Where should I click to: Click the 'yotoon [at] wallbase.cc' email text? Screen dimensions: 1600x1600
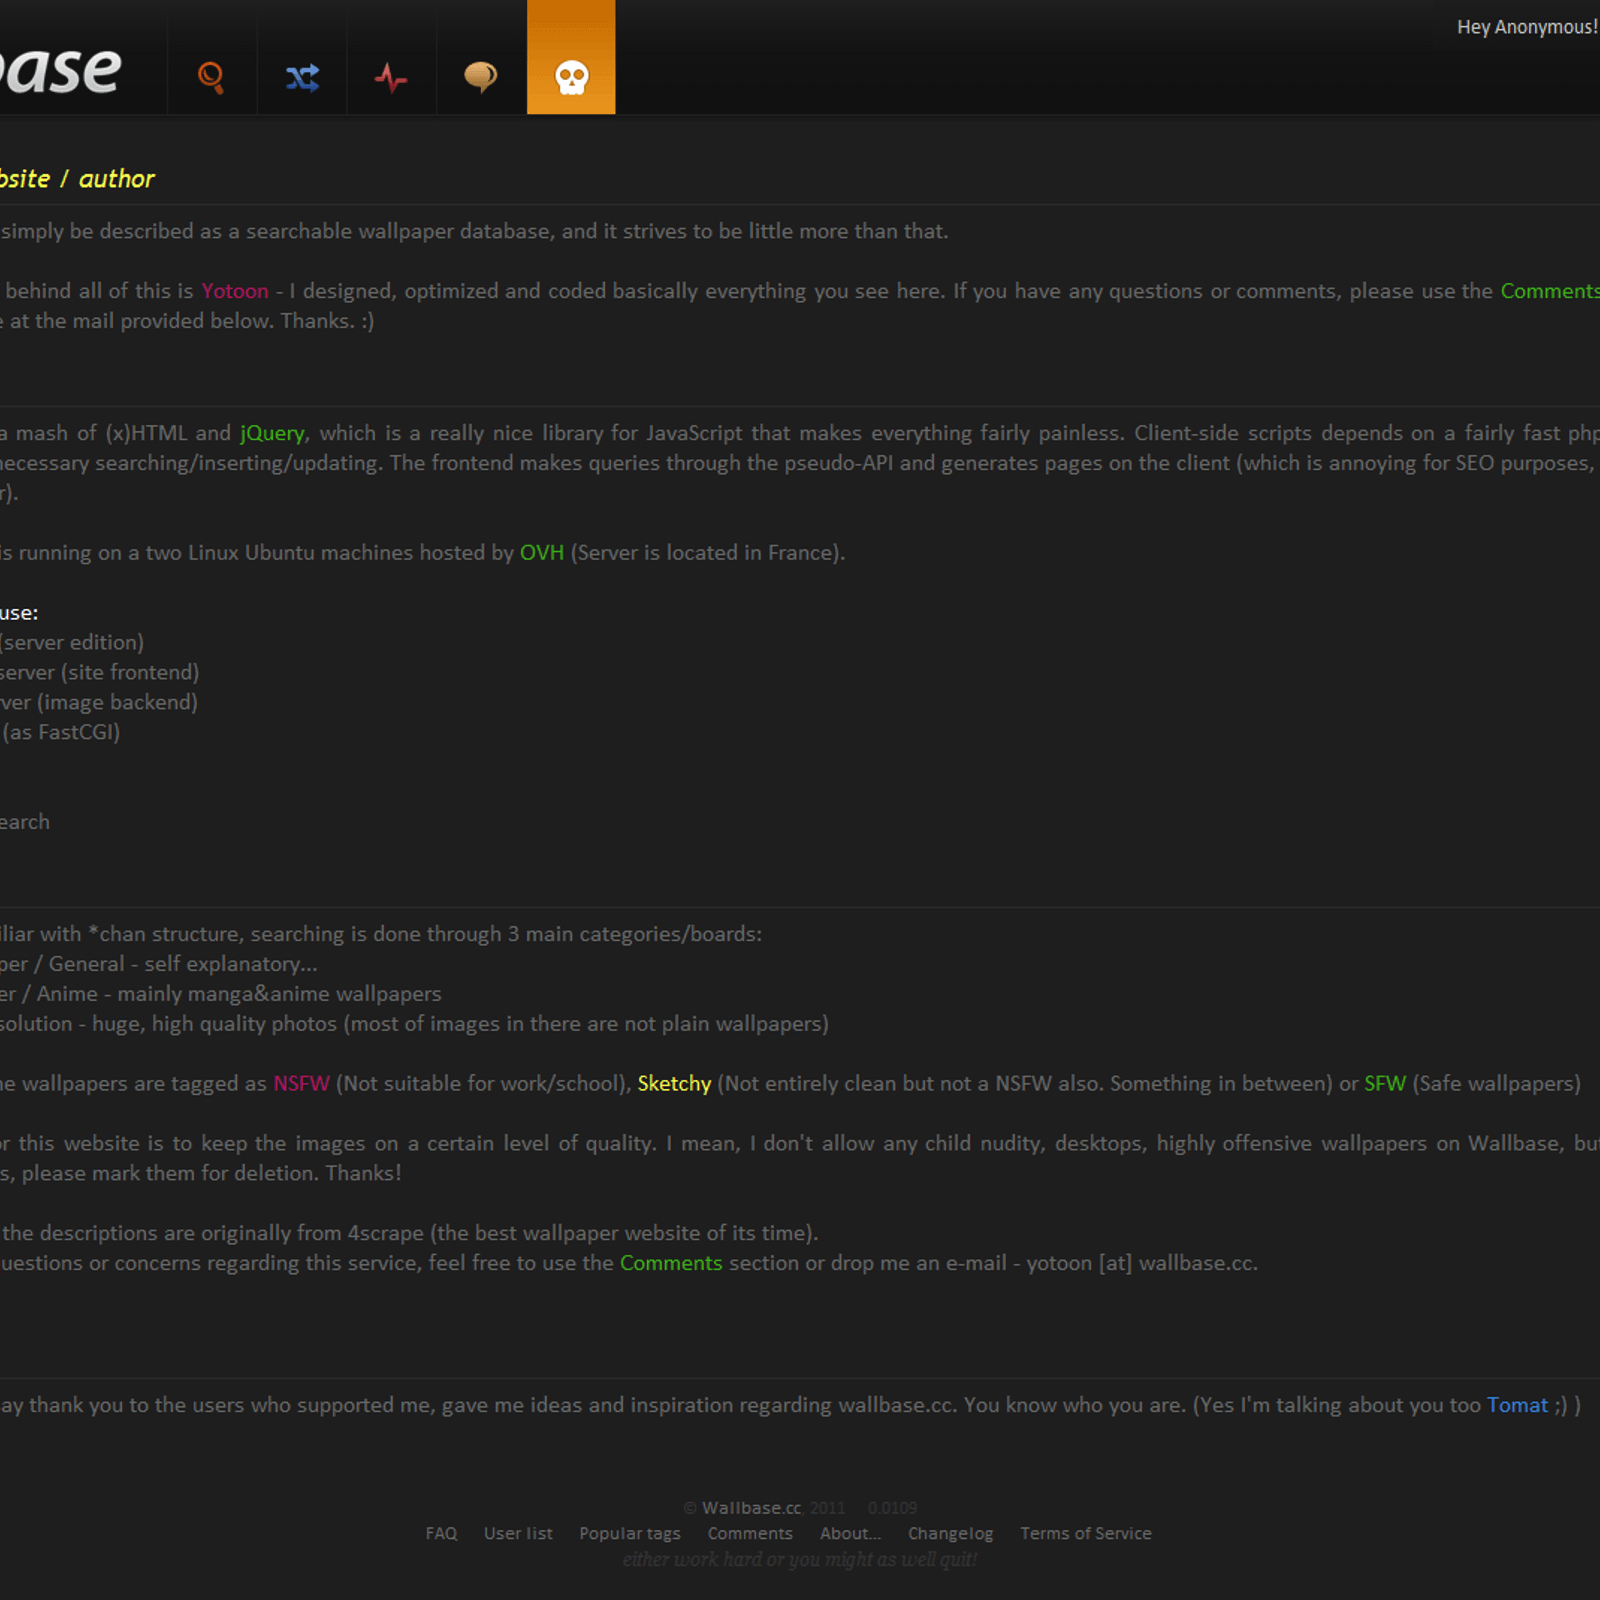click(x=1140, y=1263)
